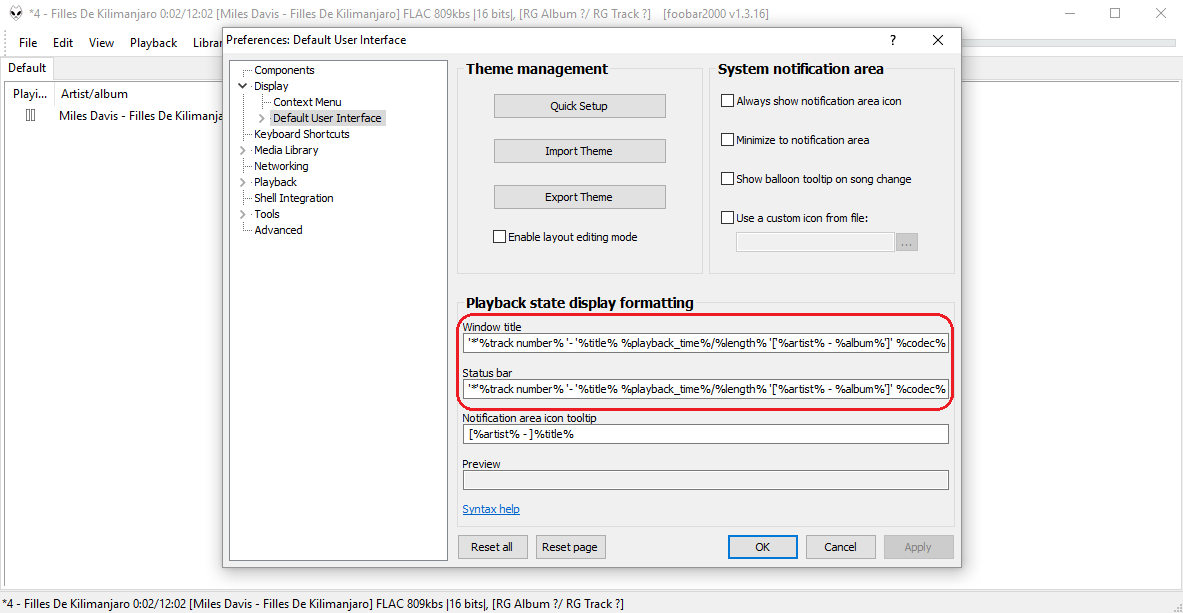Collapse the Display tree node
Viewport: 1183px width, 613px height.
243,86
